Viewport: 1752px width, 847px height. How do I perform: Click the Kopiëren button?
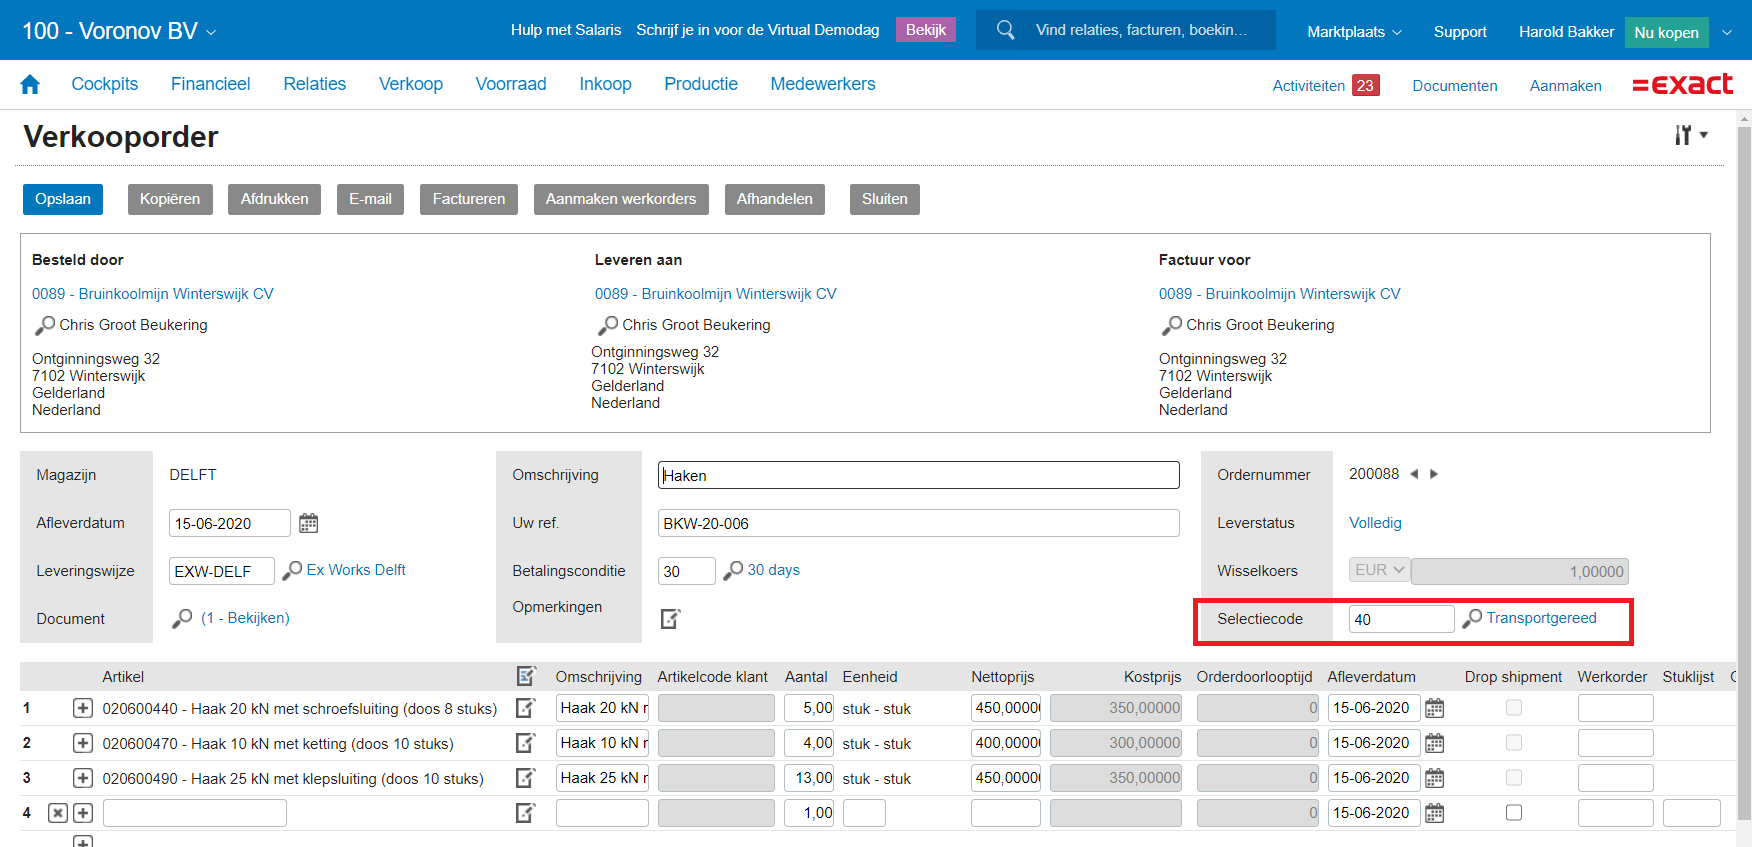170,199
